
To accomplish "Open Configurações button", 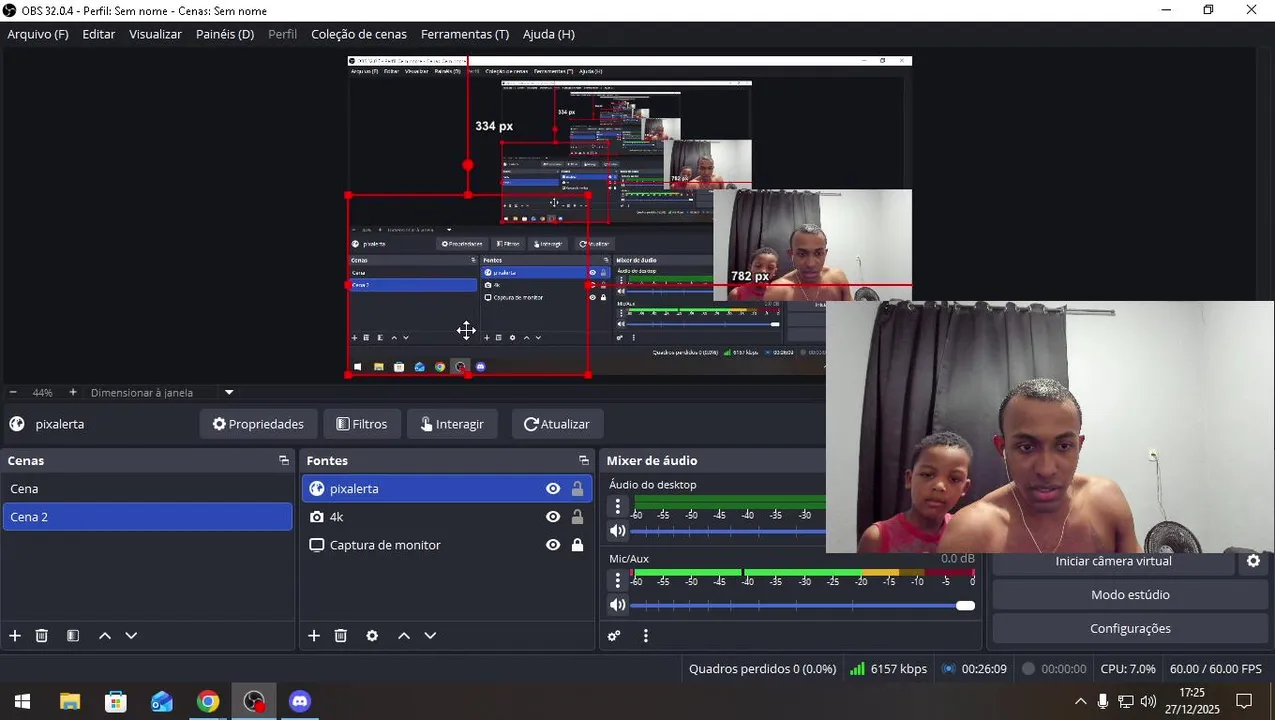I will [x=1130, y=629].
